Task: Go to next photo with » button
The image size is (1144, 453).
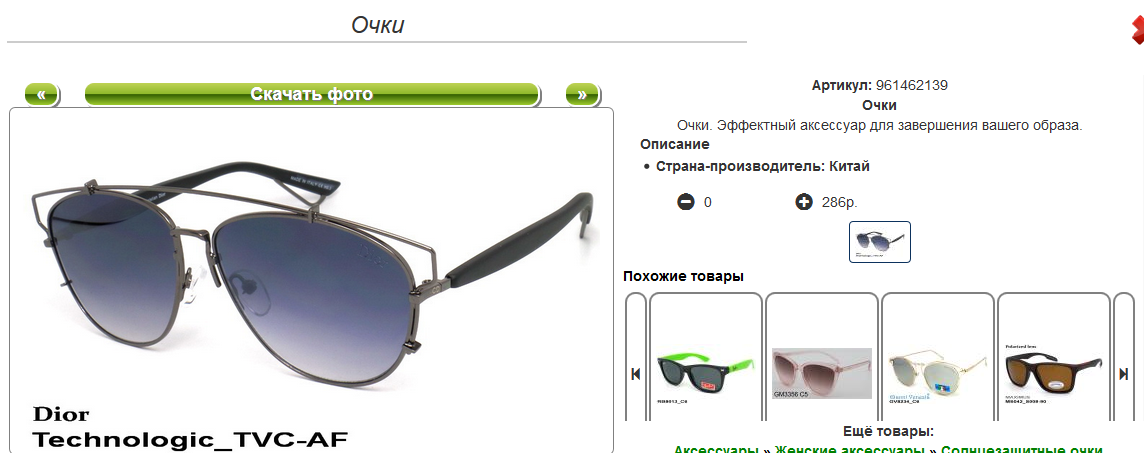Action: tap(581, 94)
